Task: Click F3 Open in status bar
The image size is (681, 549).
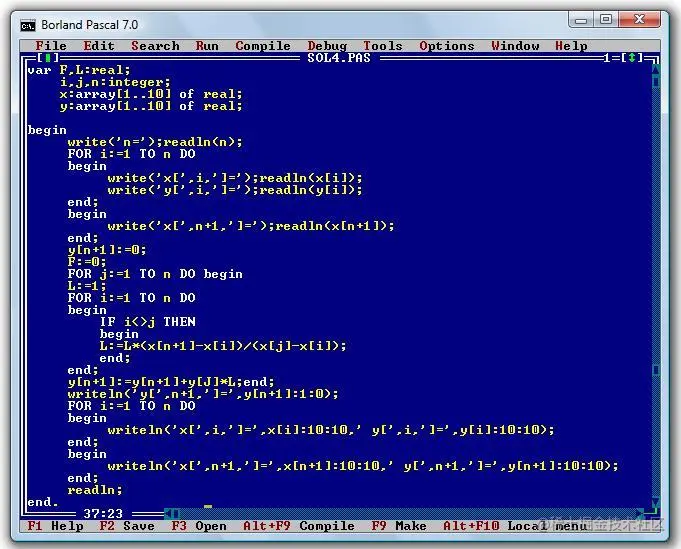Action: coord(199,526)
